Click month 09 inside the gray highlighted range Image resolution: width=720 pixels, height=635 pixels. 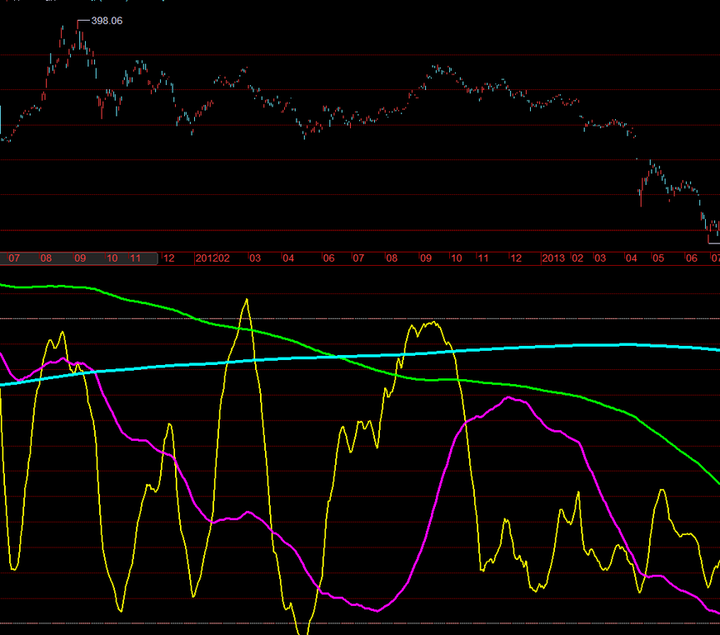[x=80, y=258]
